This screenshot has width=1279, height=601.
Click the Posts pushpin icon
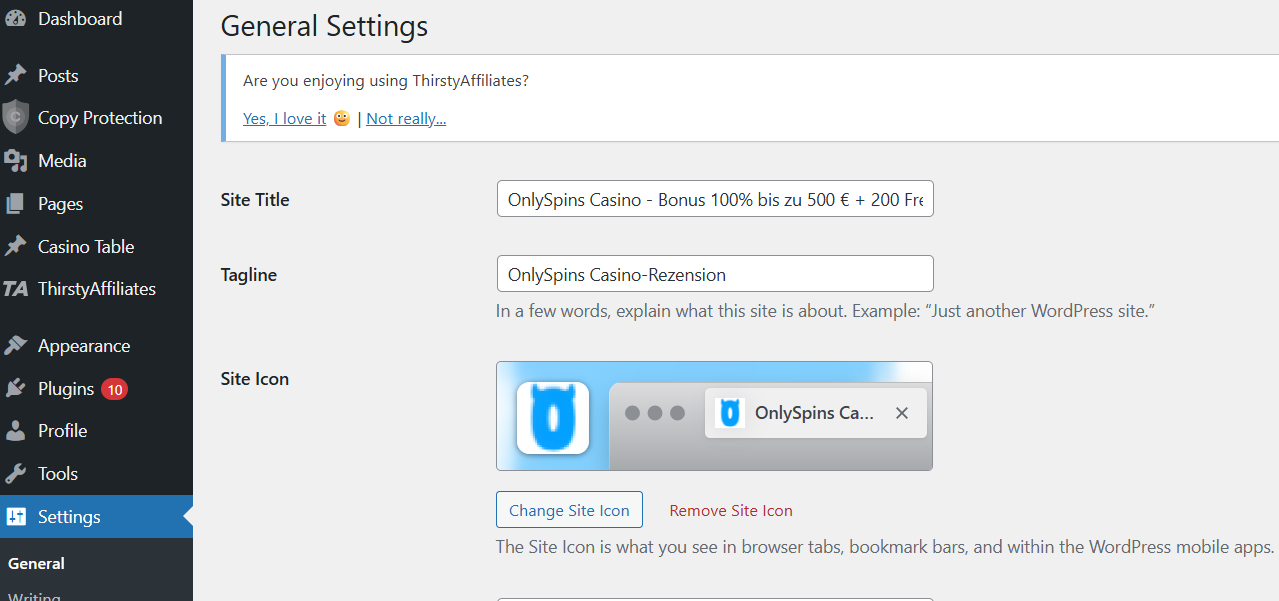15,76
